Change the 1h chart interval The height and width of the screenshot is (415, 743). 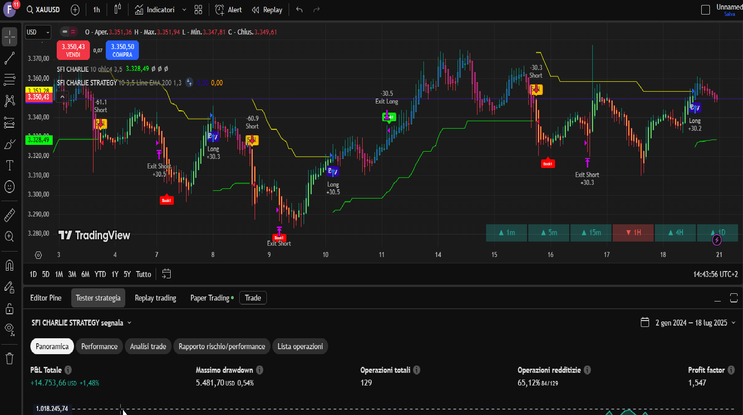coord(97,9)
